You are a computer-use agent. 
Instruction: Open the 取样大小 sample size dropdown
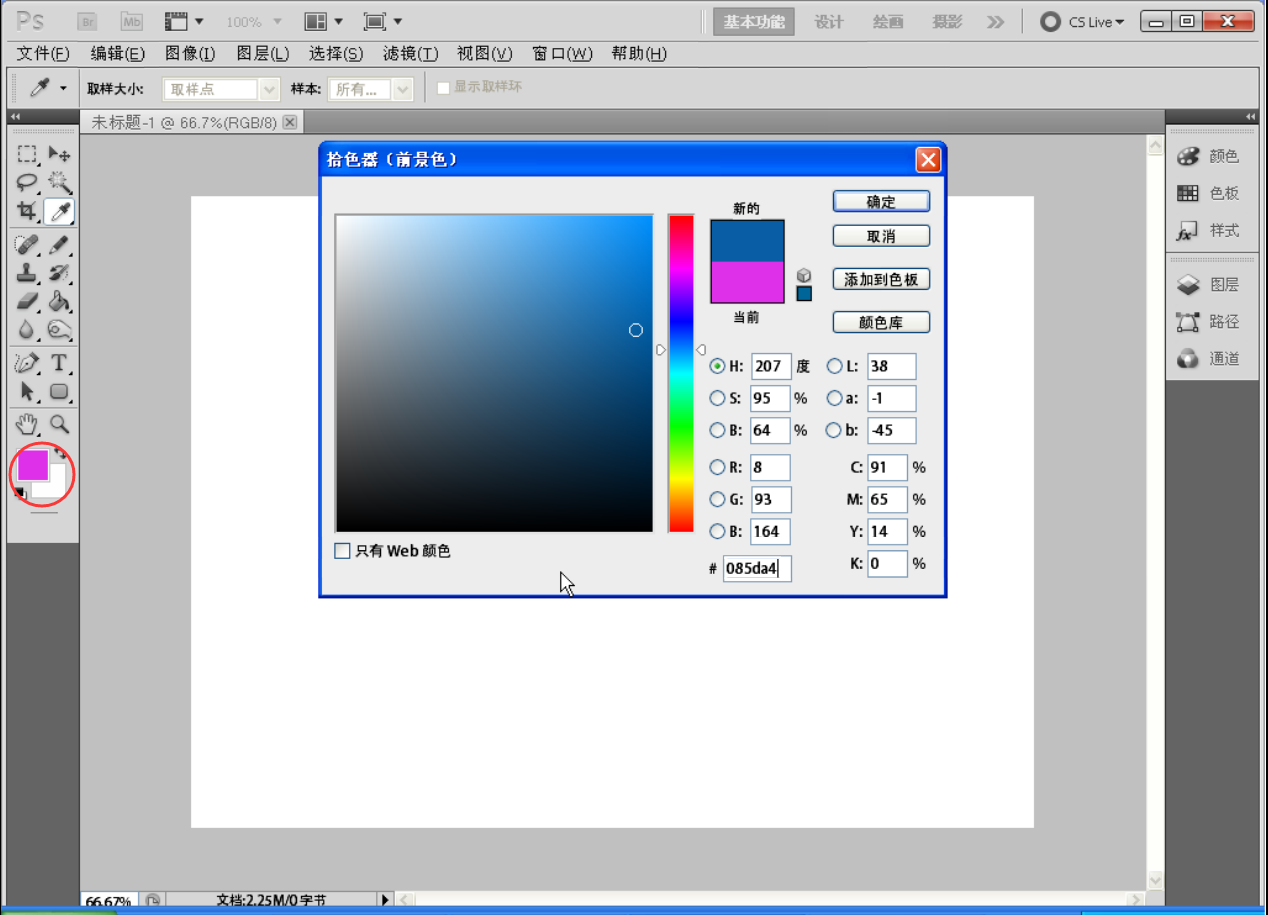click(220, 90)
